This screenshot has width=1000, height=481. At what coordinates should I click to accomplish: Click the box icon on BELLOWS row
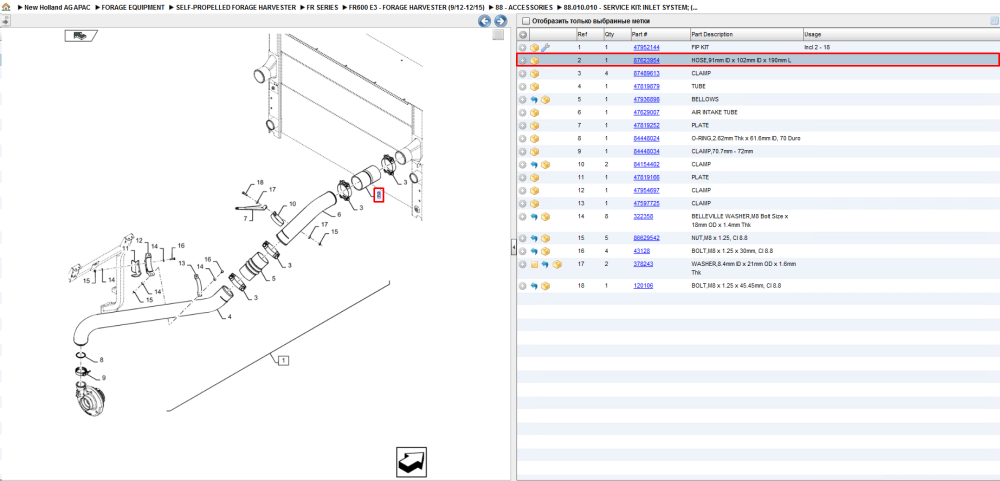(x=545, y=100)
